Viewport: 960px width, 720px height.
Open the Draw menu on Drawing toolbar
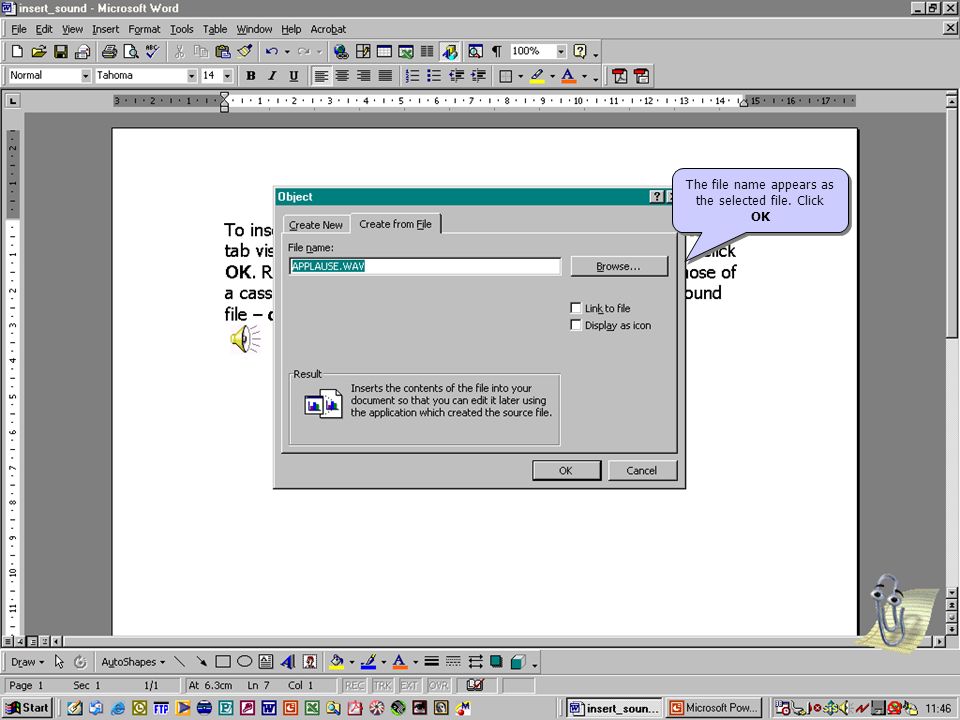pos(28,662)
